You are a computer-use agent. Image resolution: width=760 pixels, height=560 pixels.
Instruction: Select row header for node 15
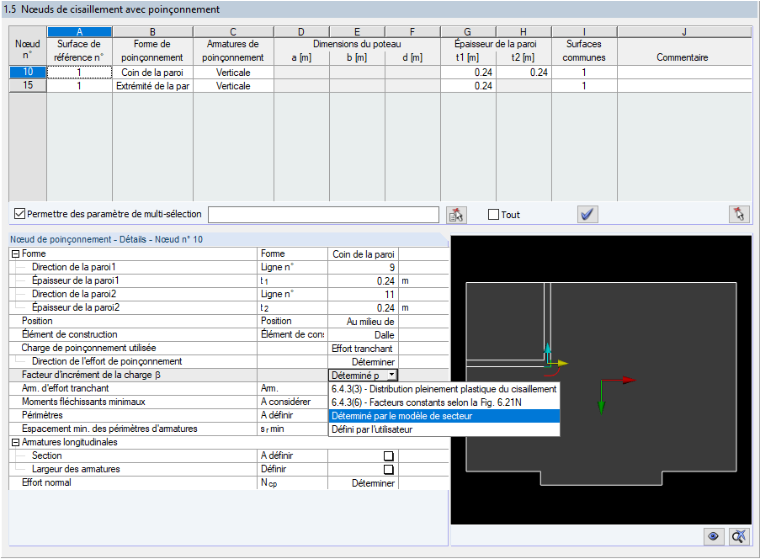pyautogui.click(x=28, y=86)
